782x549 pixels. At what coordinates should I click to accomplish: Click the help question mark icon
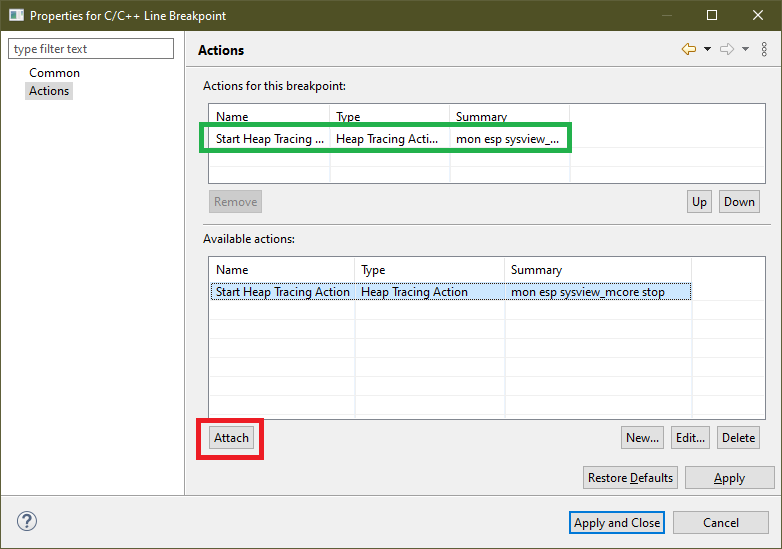27,521
